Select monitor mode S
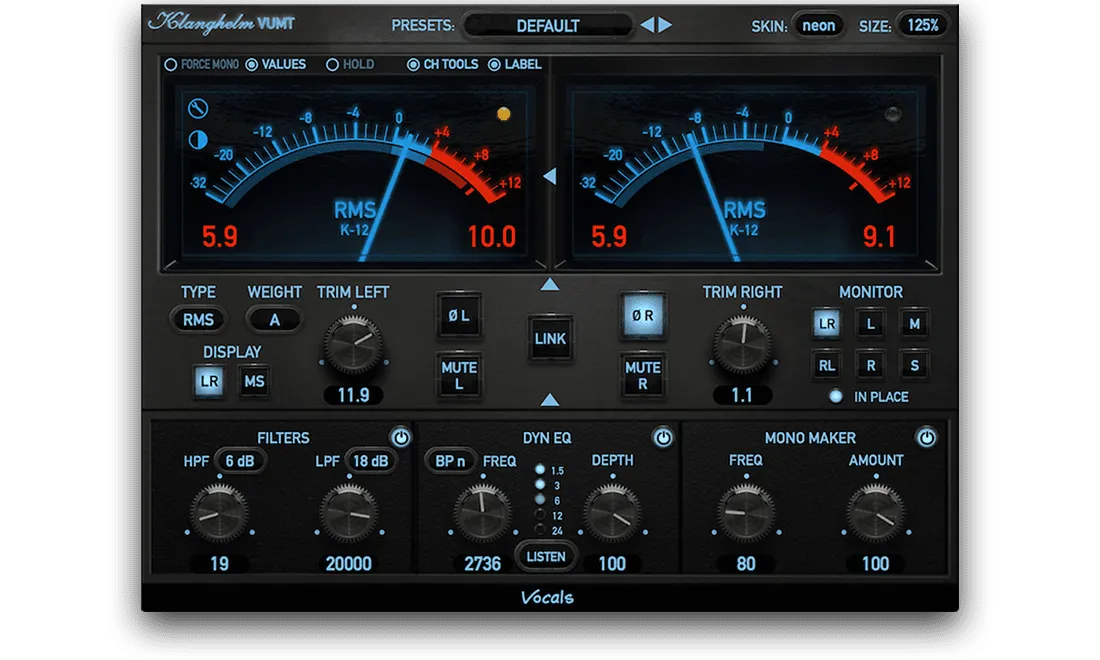The width and height of the screenshot is (1100, 660). pyautogui.click(x=914, y=365)
